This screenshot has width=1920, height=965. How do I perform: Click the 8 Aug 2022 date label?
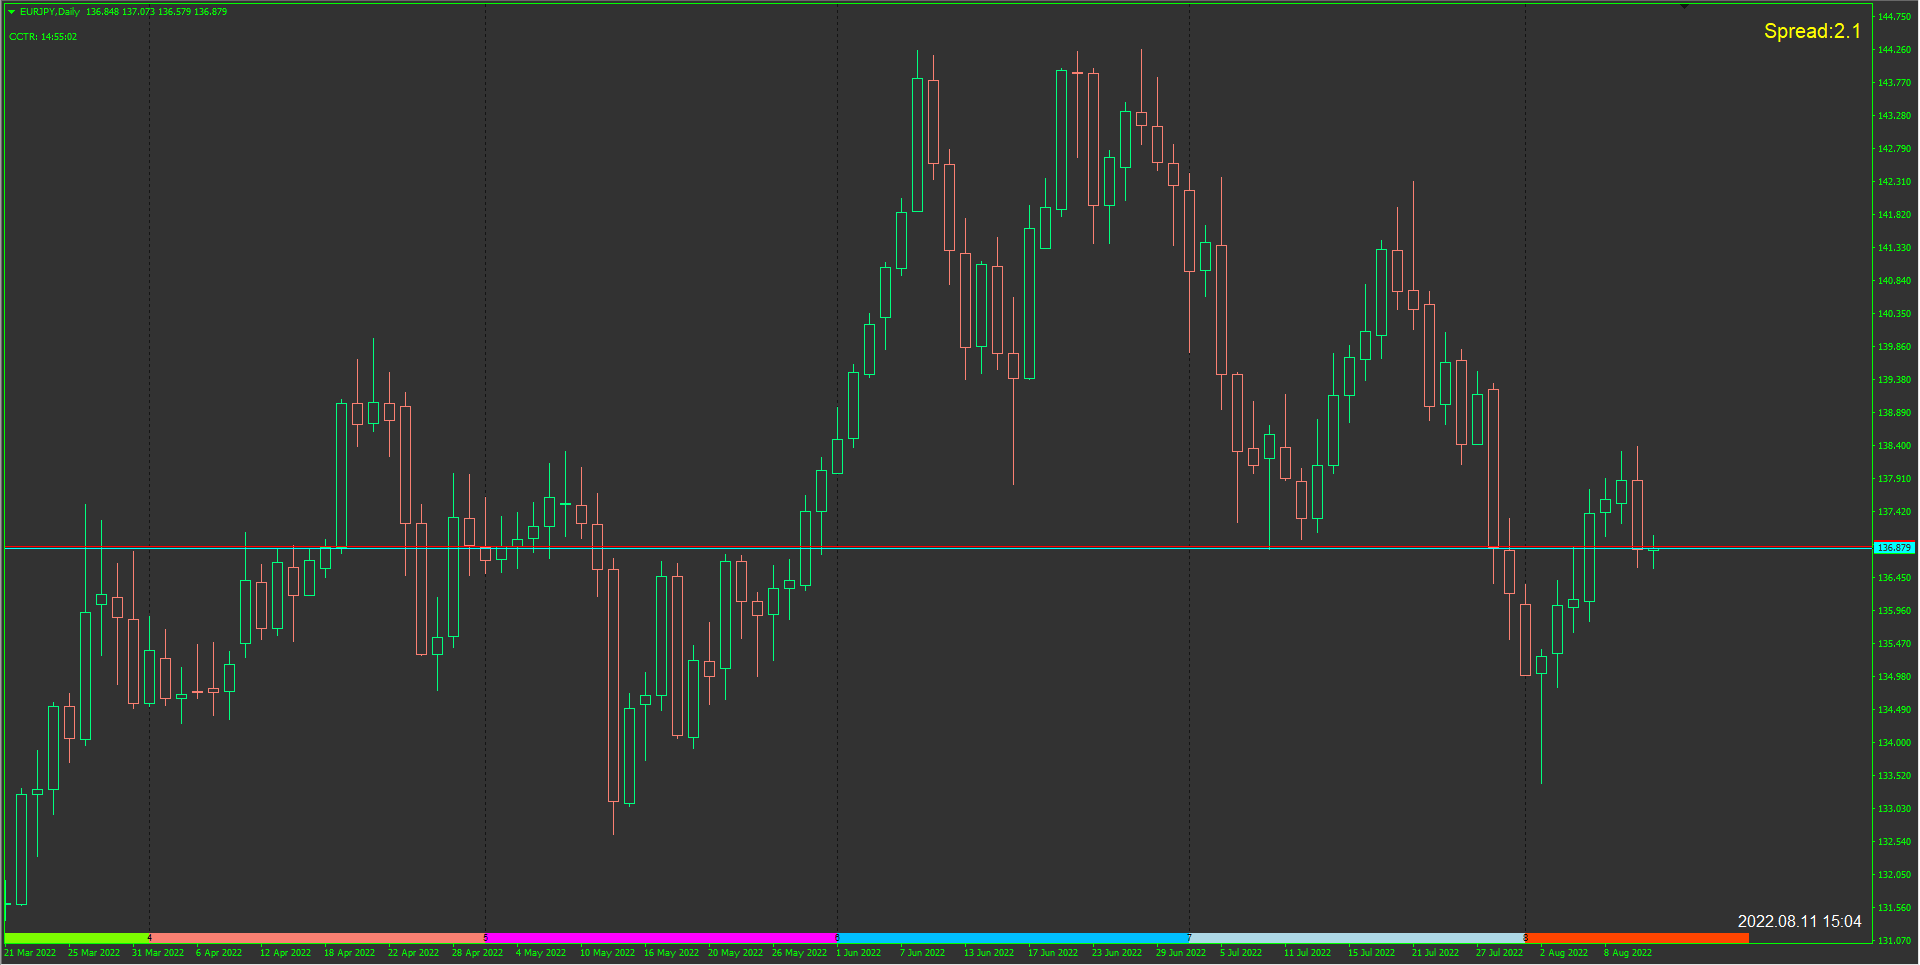pos(1628,953)
